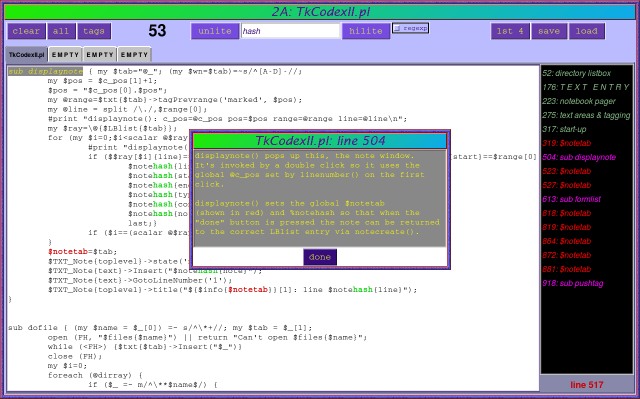Jump to 52: directory listbox entry

[x=576, y=73]
